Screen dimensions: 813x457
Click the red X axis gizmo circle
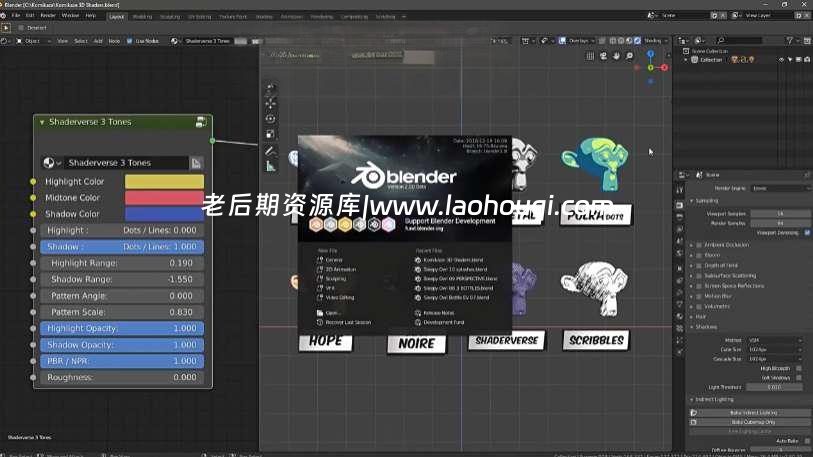click(x=664, y=67)
